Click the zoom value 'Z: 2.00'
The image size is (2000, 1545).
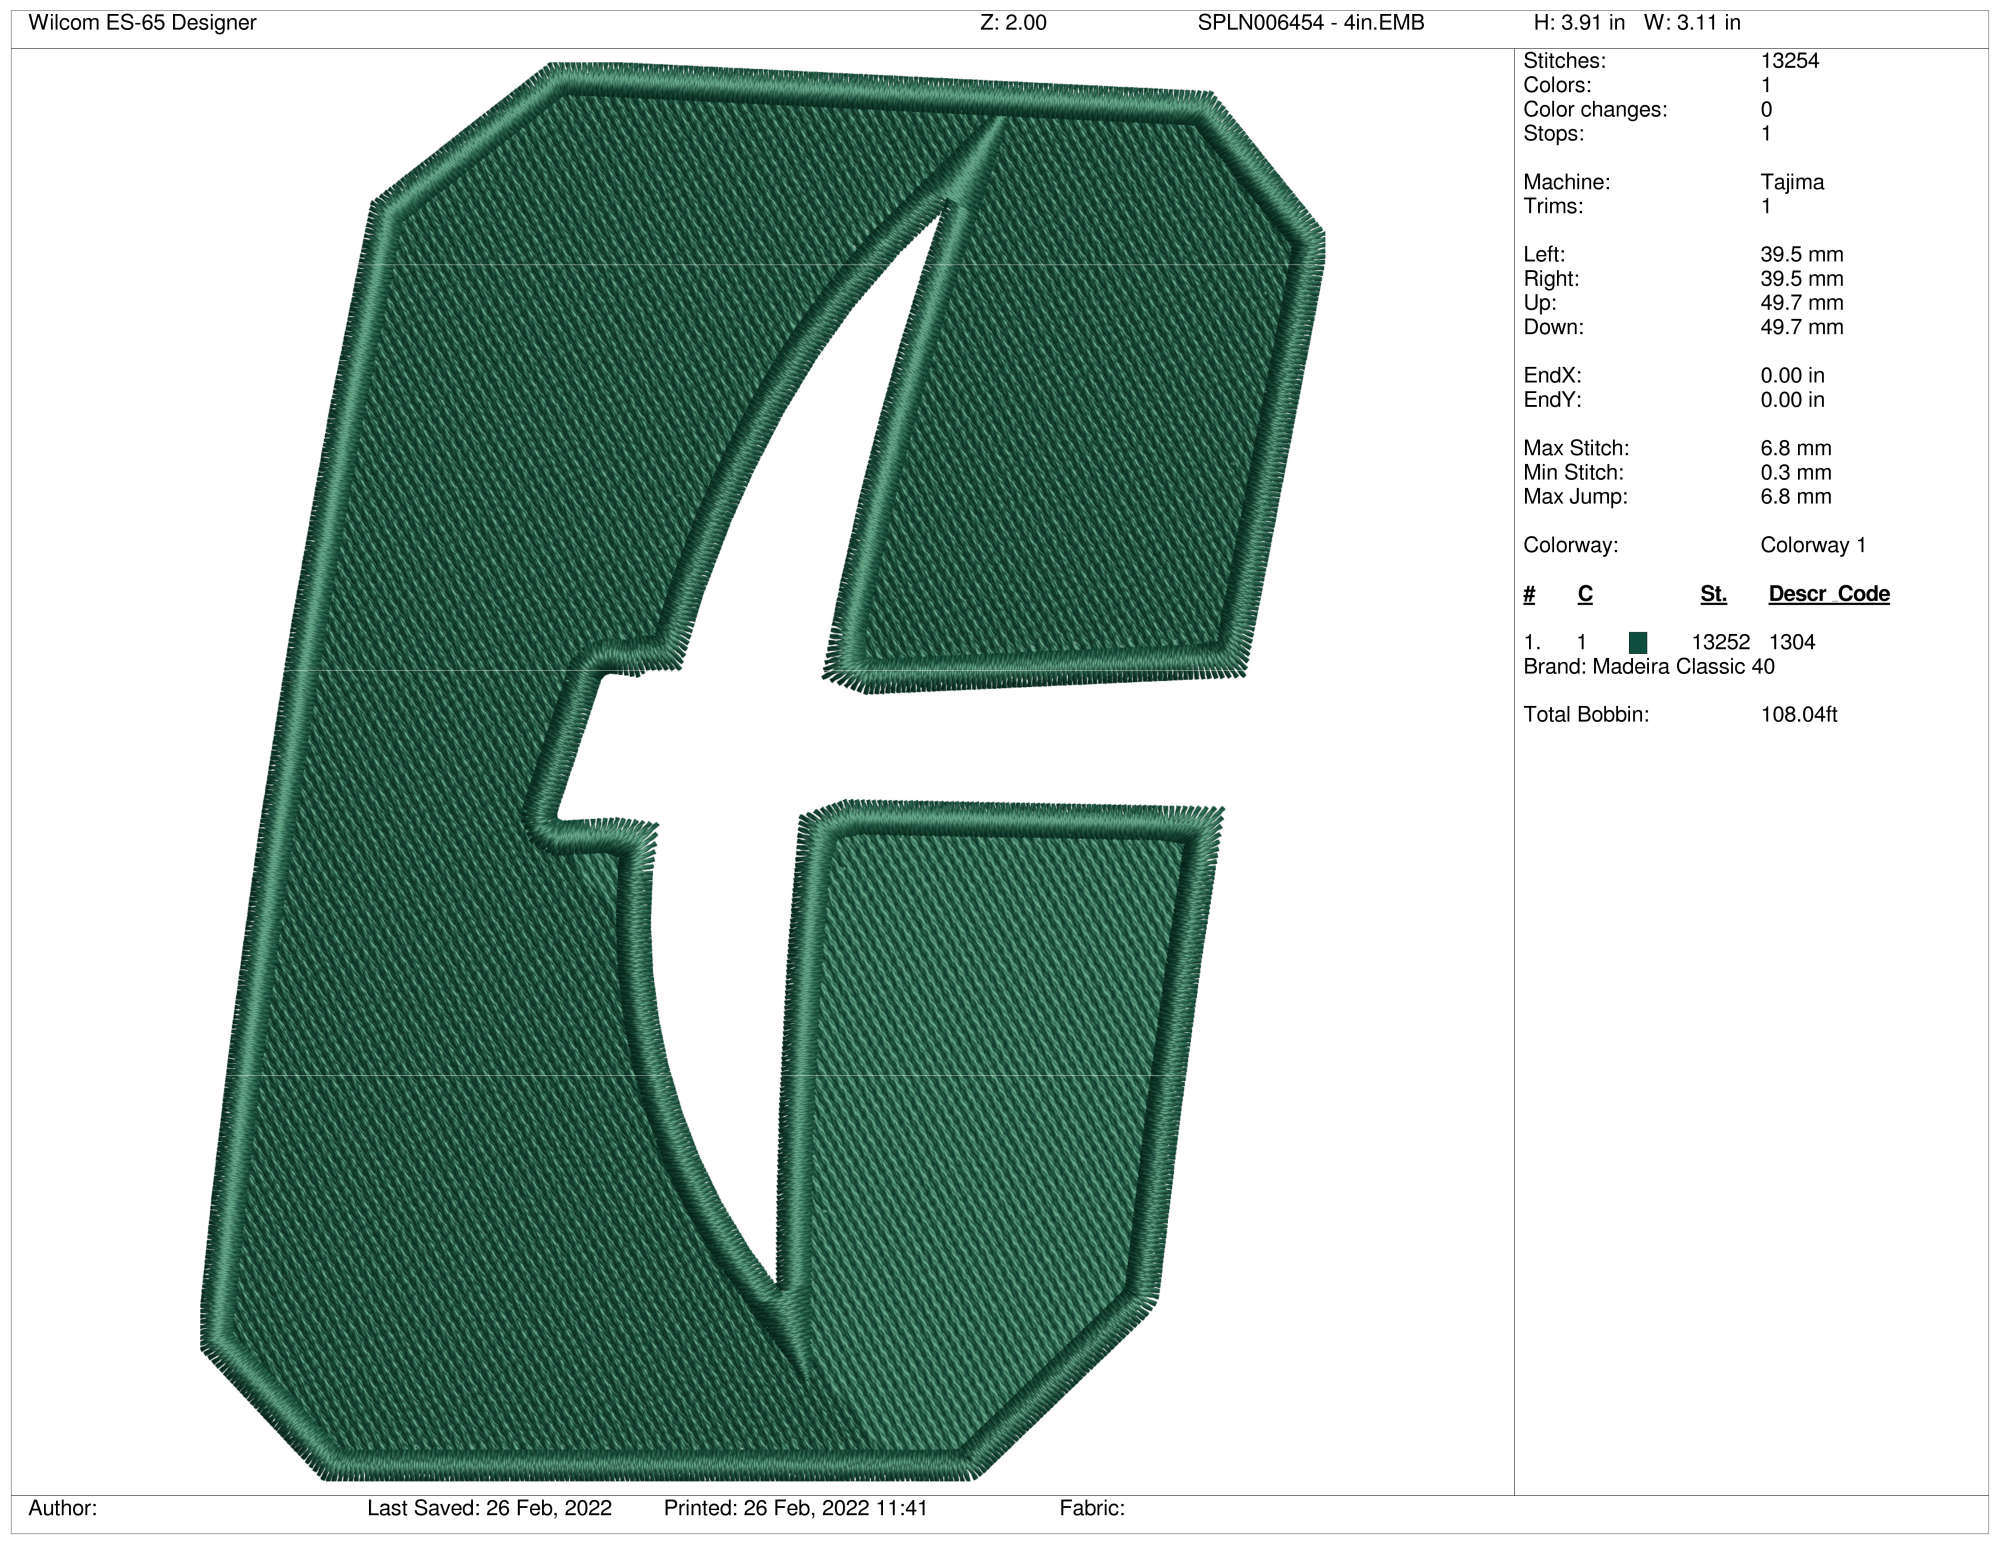click(x=1013, y=22)
